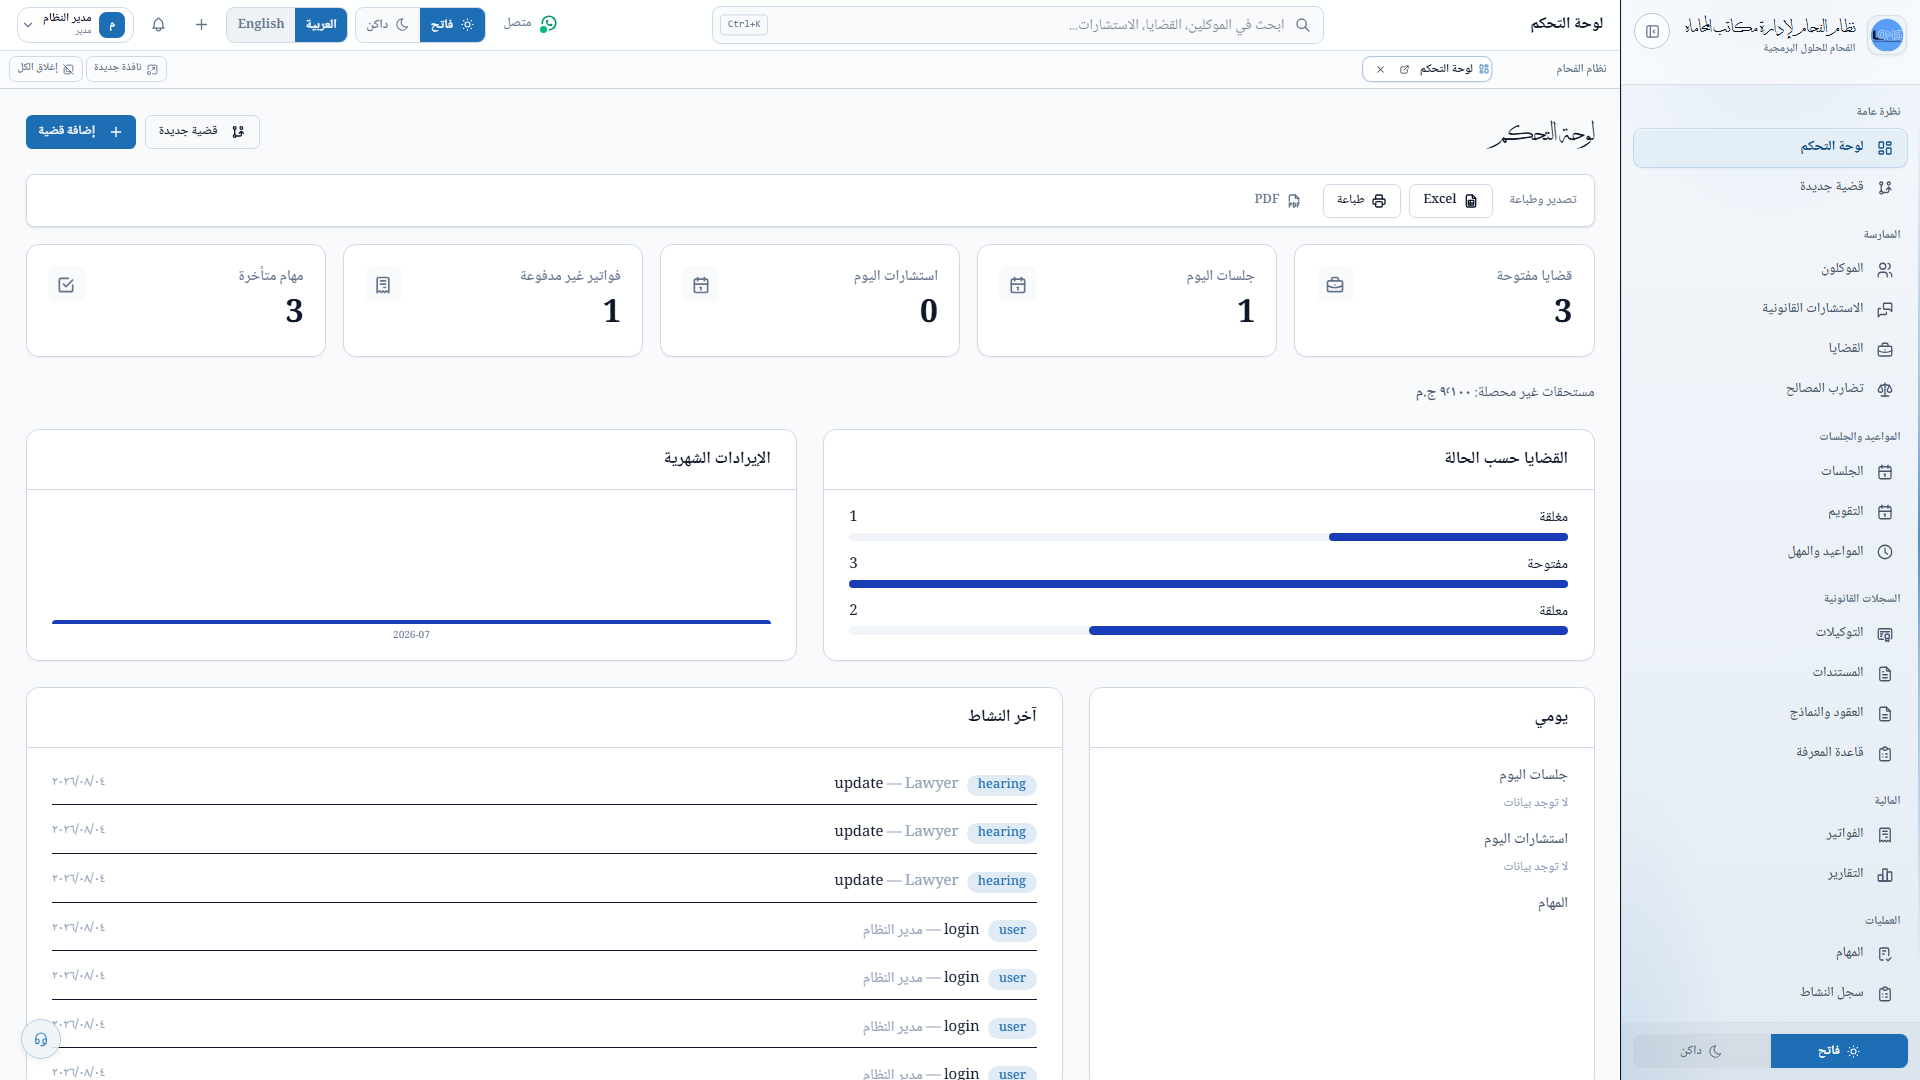1920x1080 pixels.
Task: Open the support headset chat icon
Action: 41,1039
